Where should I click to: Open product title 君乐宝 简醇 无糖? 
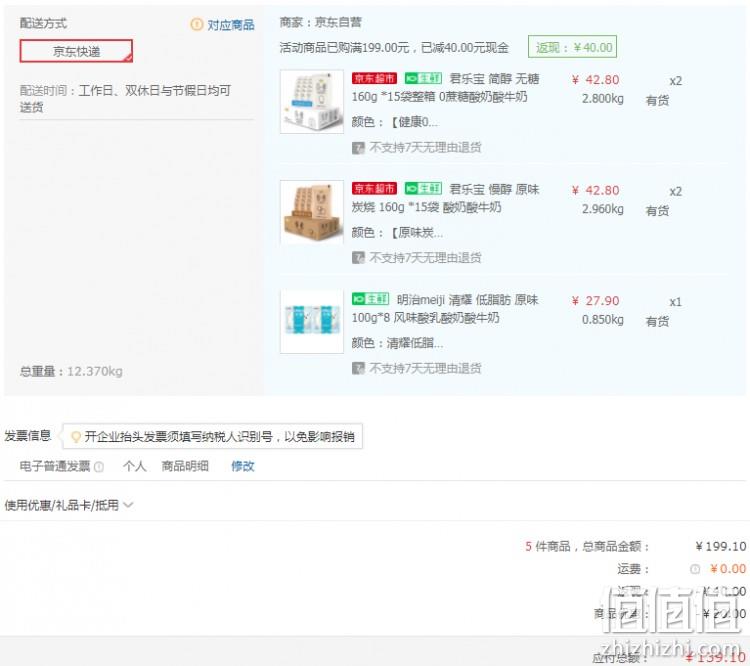pyautogui.click(x=446, y=88)
